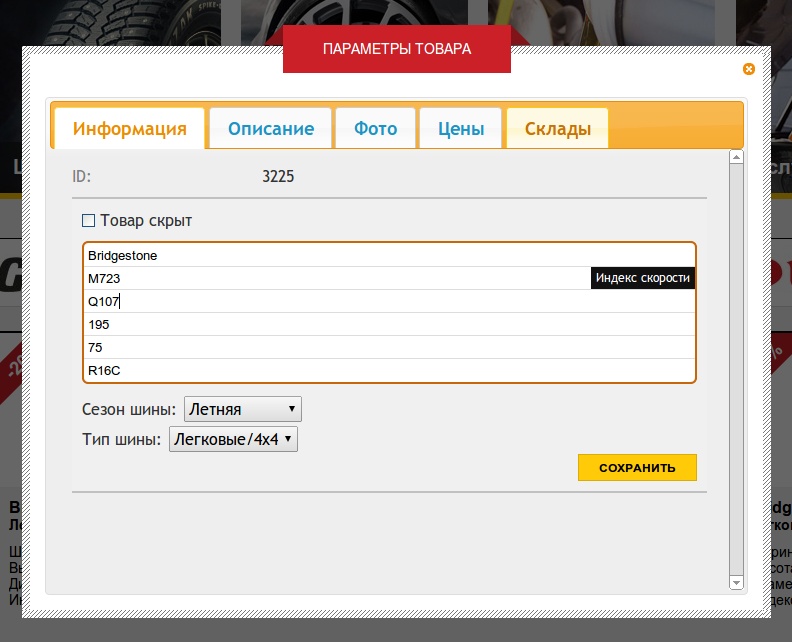Toggle the 'Товар скрыт' checkbox
The height and width of the screenshot is (642, 792).
tap(88, 221)
